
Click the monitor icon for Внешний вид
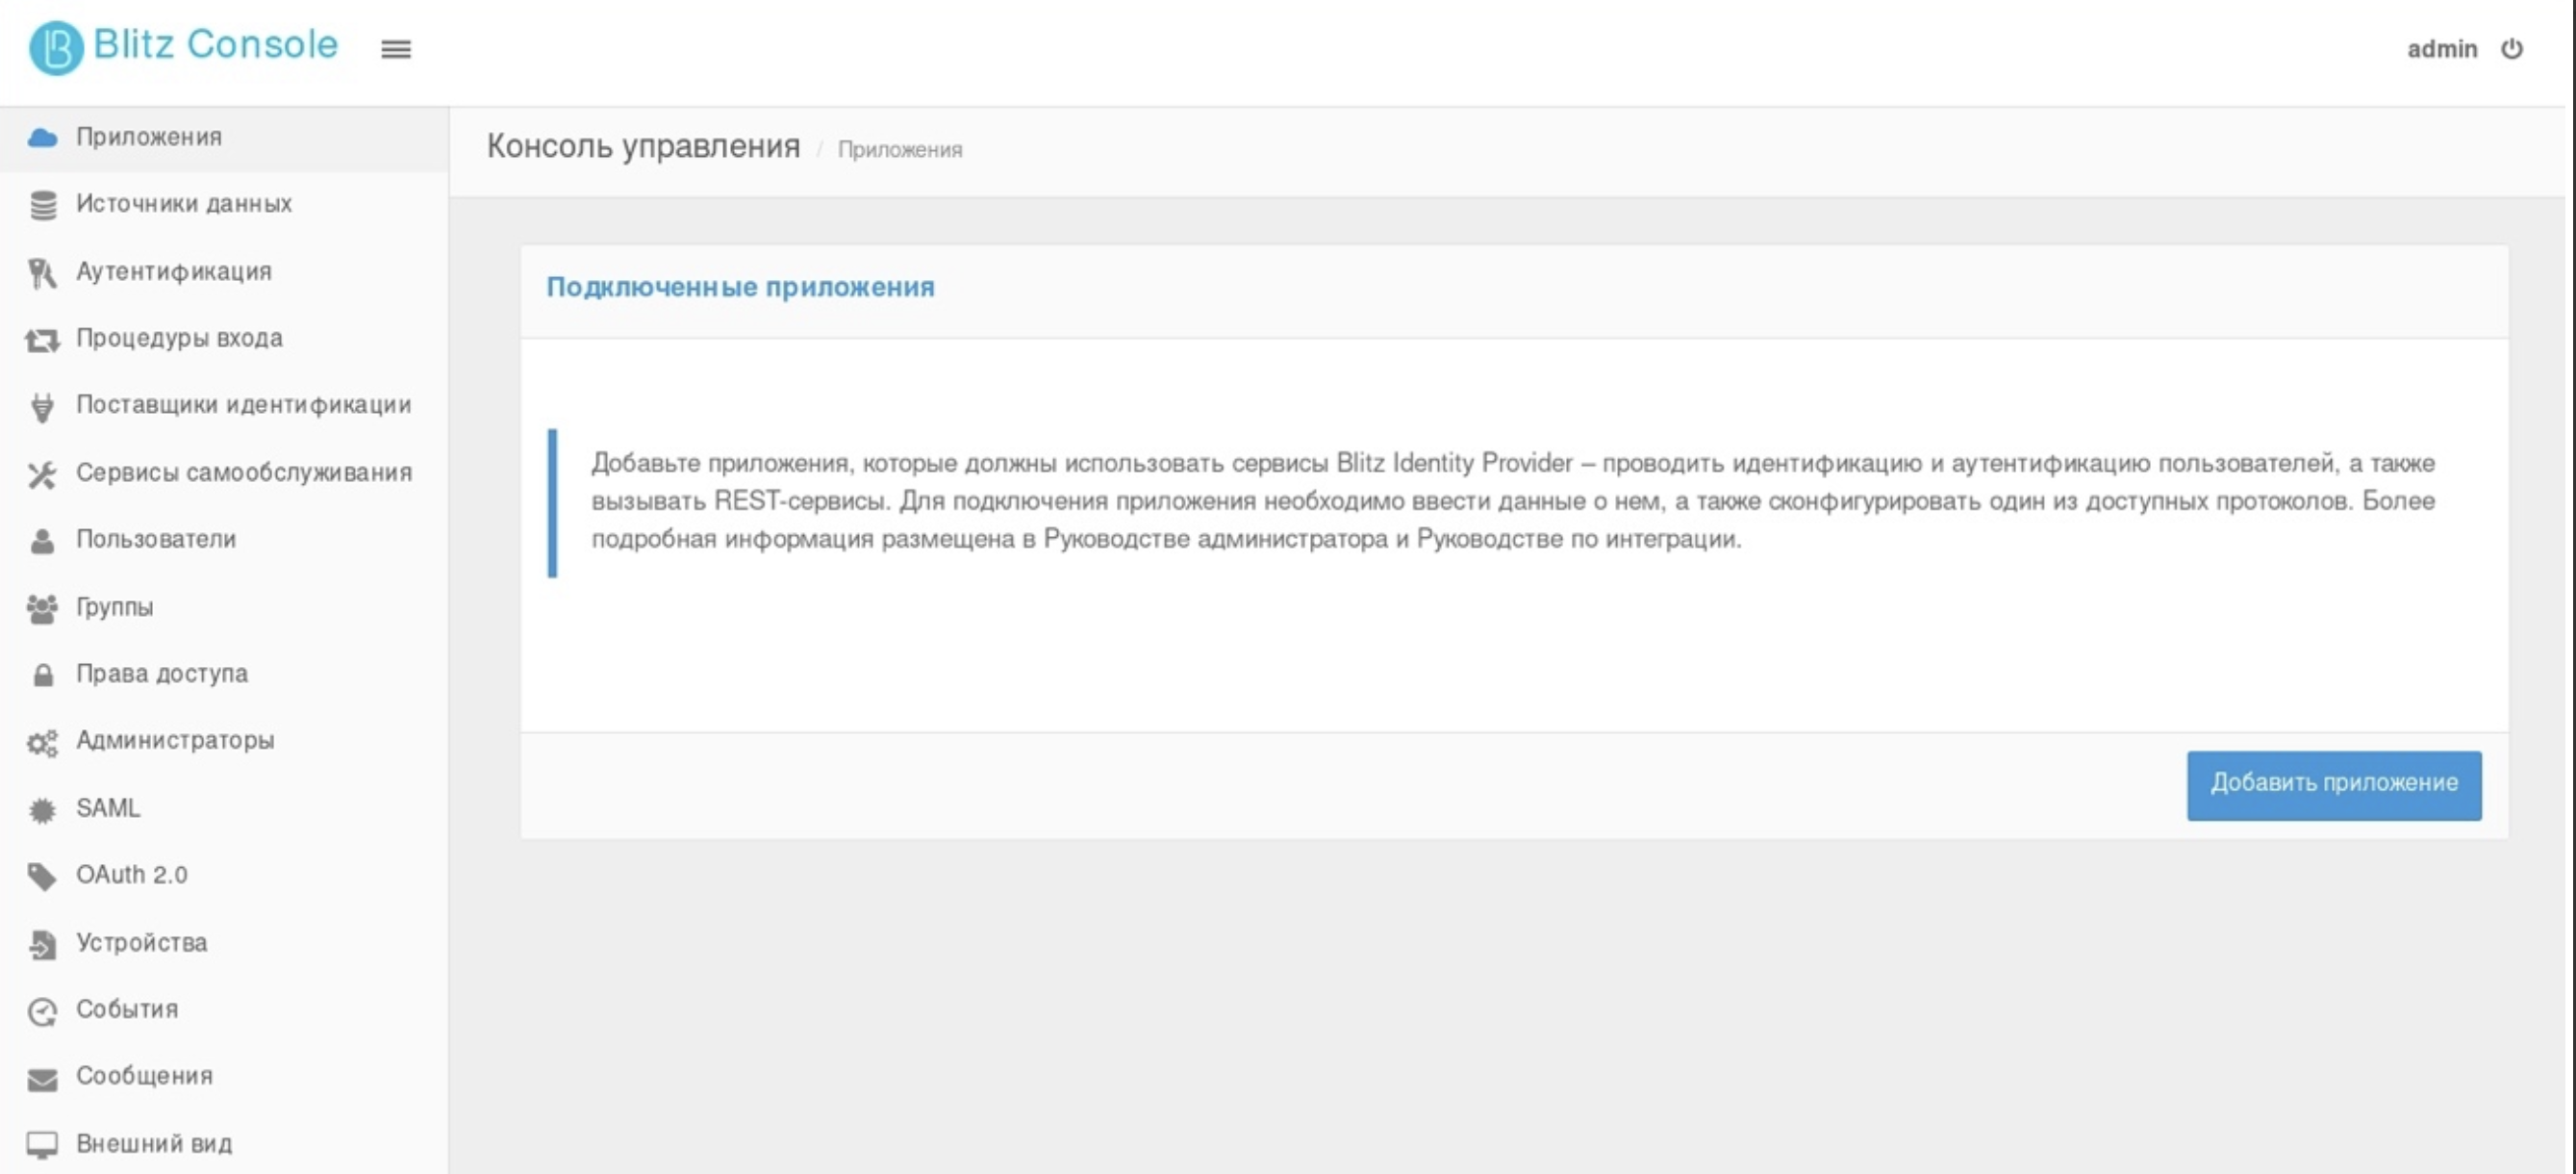(x=43, y=1143)
